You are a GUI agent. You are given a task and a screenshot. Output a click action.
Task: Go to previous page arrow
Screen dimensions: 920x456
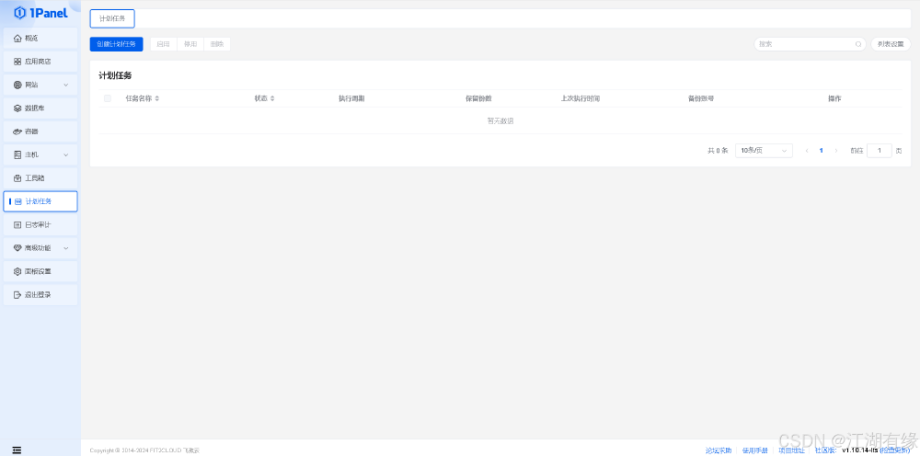[x=807, y=151]
